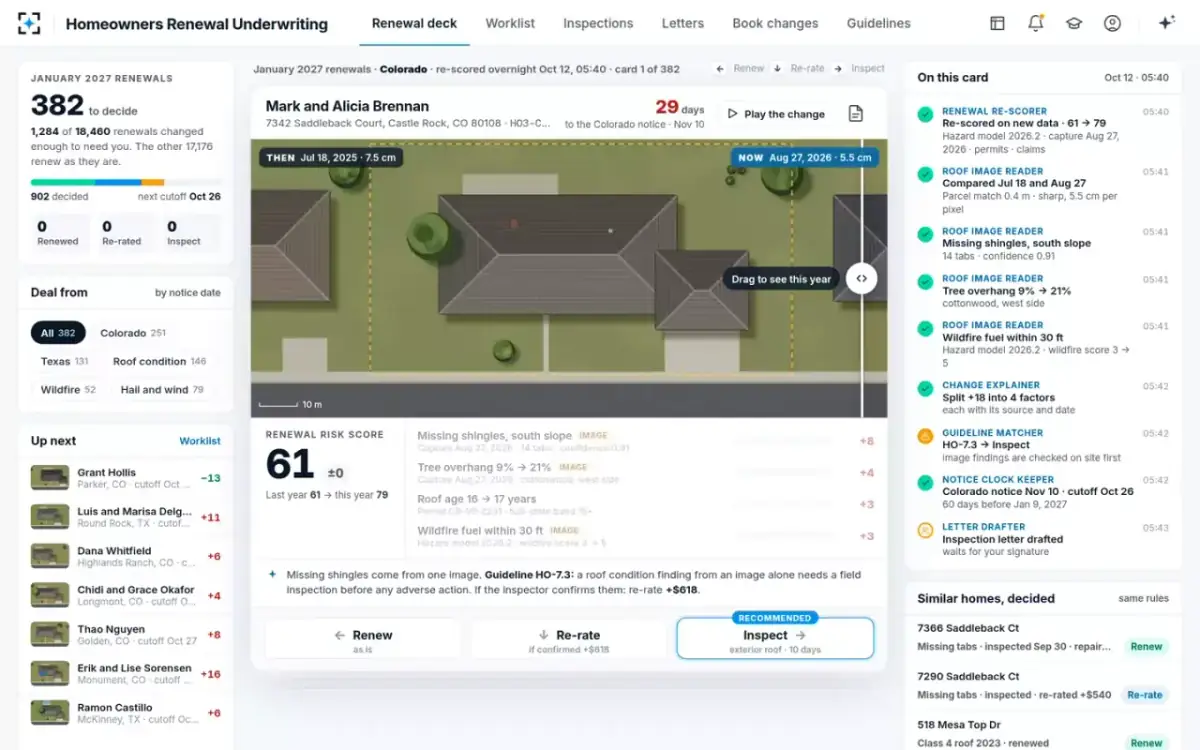Select the Hail and wind 79 filter
The image size is (1200, 750).
(162, 390)
